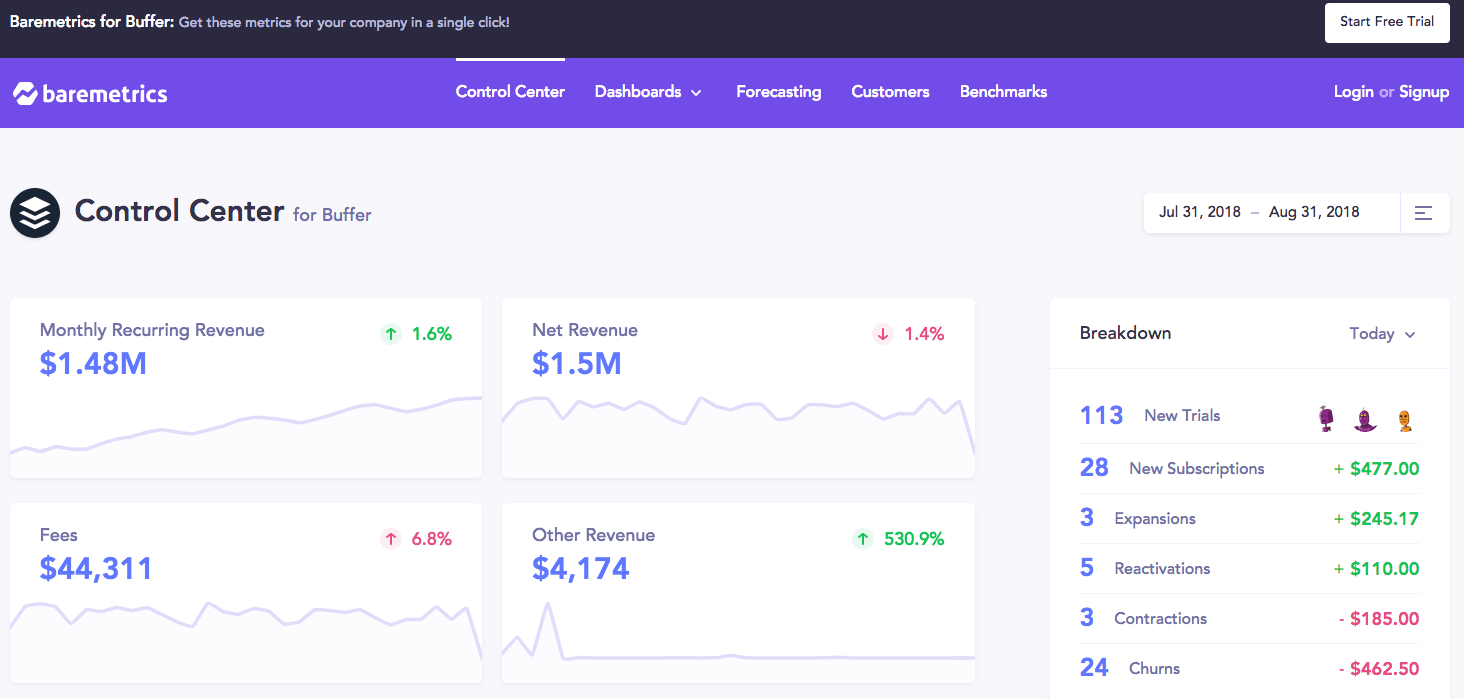This screenshot has height=699, width=1464.
Task: Click the Start Free Trial button
Action: tap(1387, 22)
